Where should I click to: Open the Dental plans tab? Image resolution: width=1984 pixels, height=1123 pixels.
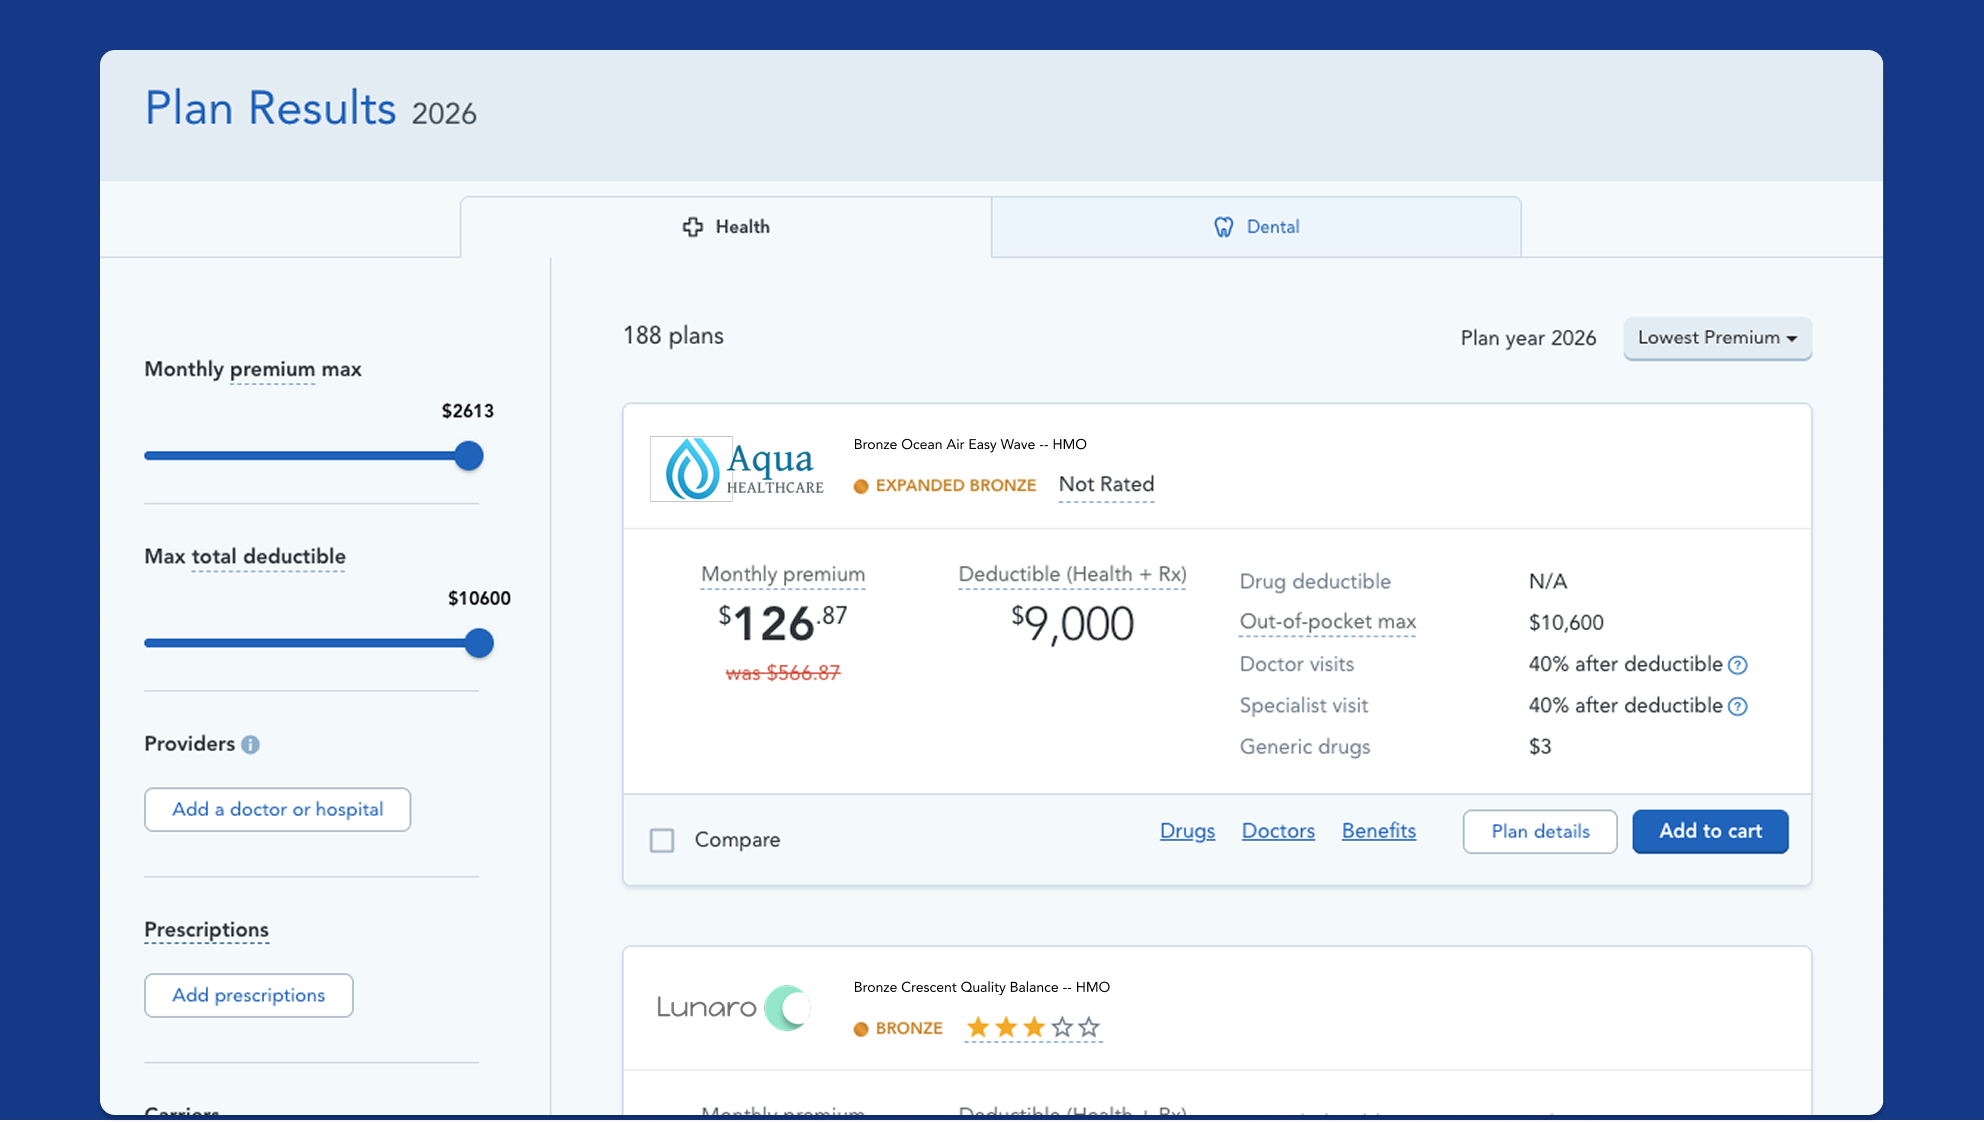click(1256, 227)
